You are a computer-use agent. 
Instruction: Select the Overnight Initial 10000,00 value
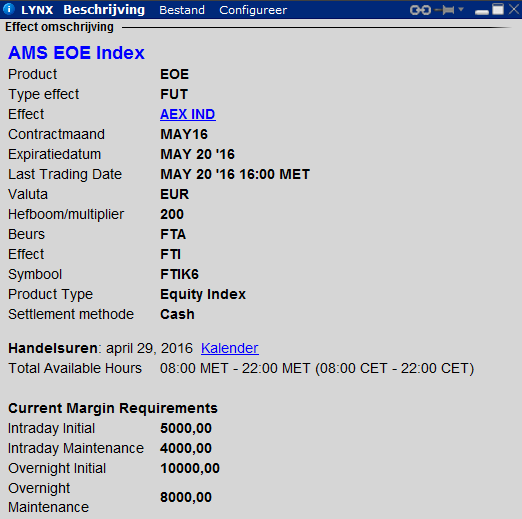pos(190,468)
